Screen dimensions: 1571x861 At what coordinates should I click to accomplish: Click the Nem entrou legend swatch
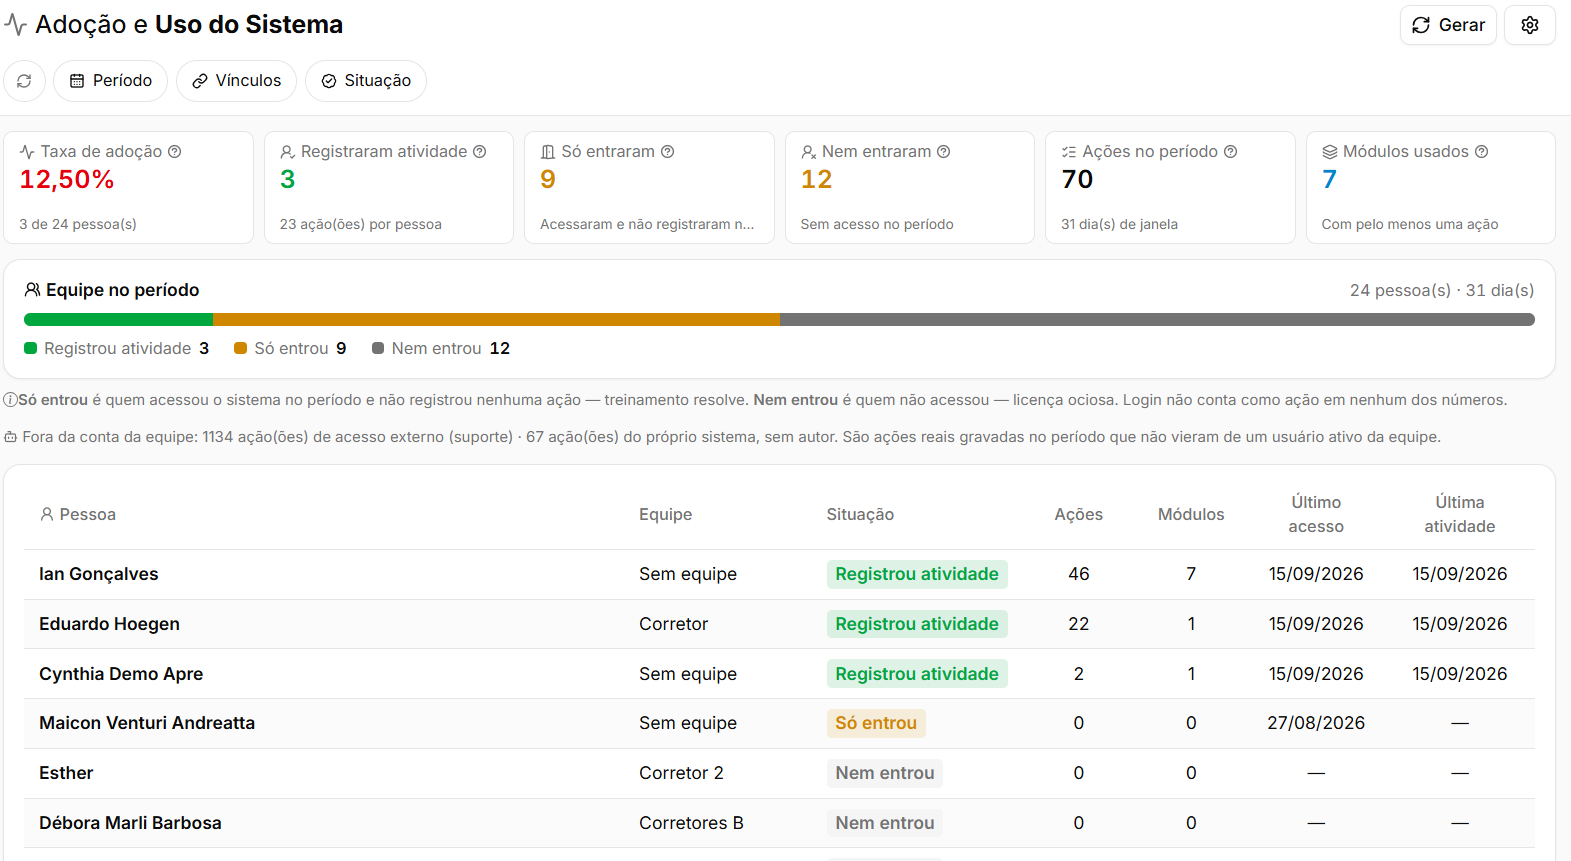tap(378, 348)
